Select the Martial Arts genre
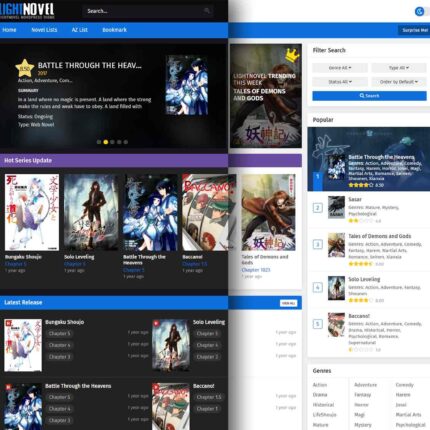430x430 pixels. click(408, 415)
